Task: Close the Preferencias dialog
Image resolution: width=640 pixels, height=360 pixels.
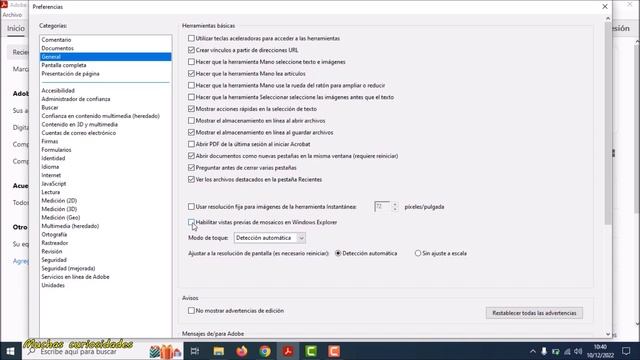Action: click(605, 7)
